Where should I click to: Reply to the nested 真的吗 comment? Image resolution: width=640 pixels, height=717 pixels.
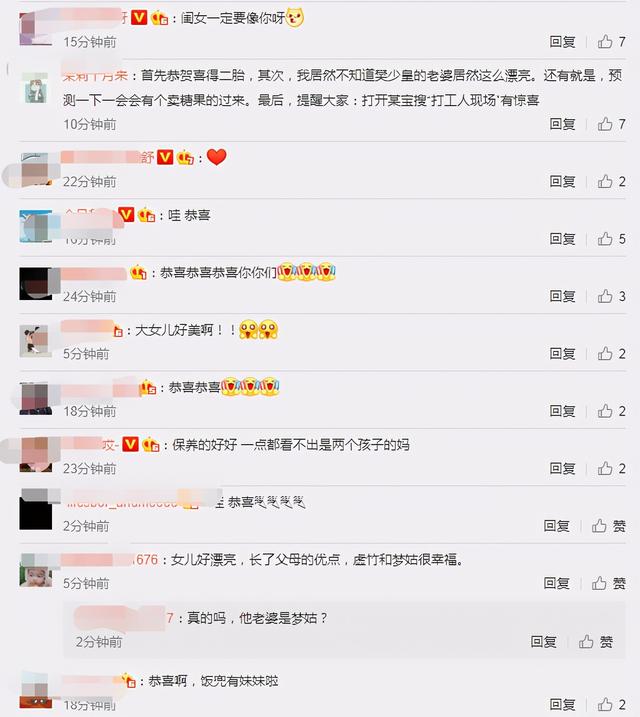[x=544, y=642]
